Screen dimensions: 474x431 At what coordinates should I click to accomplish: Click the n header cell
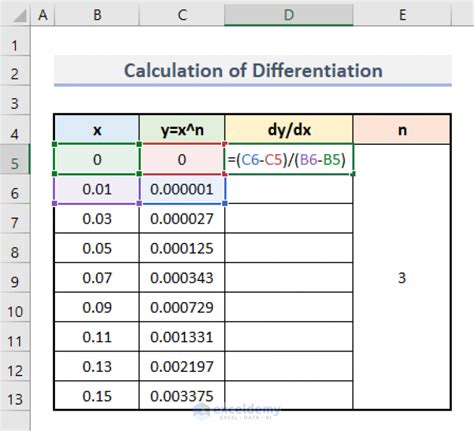pyautogui.click(x=402, y=130)
